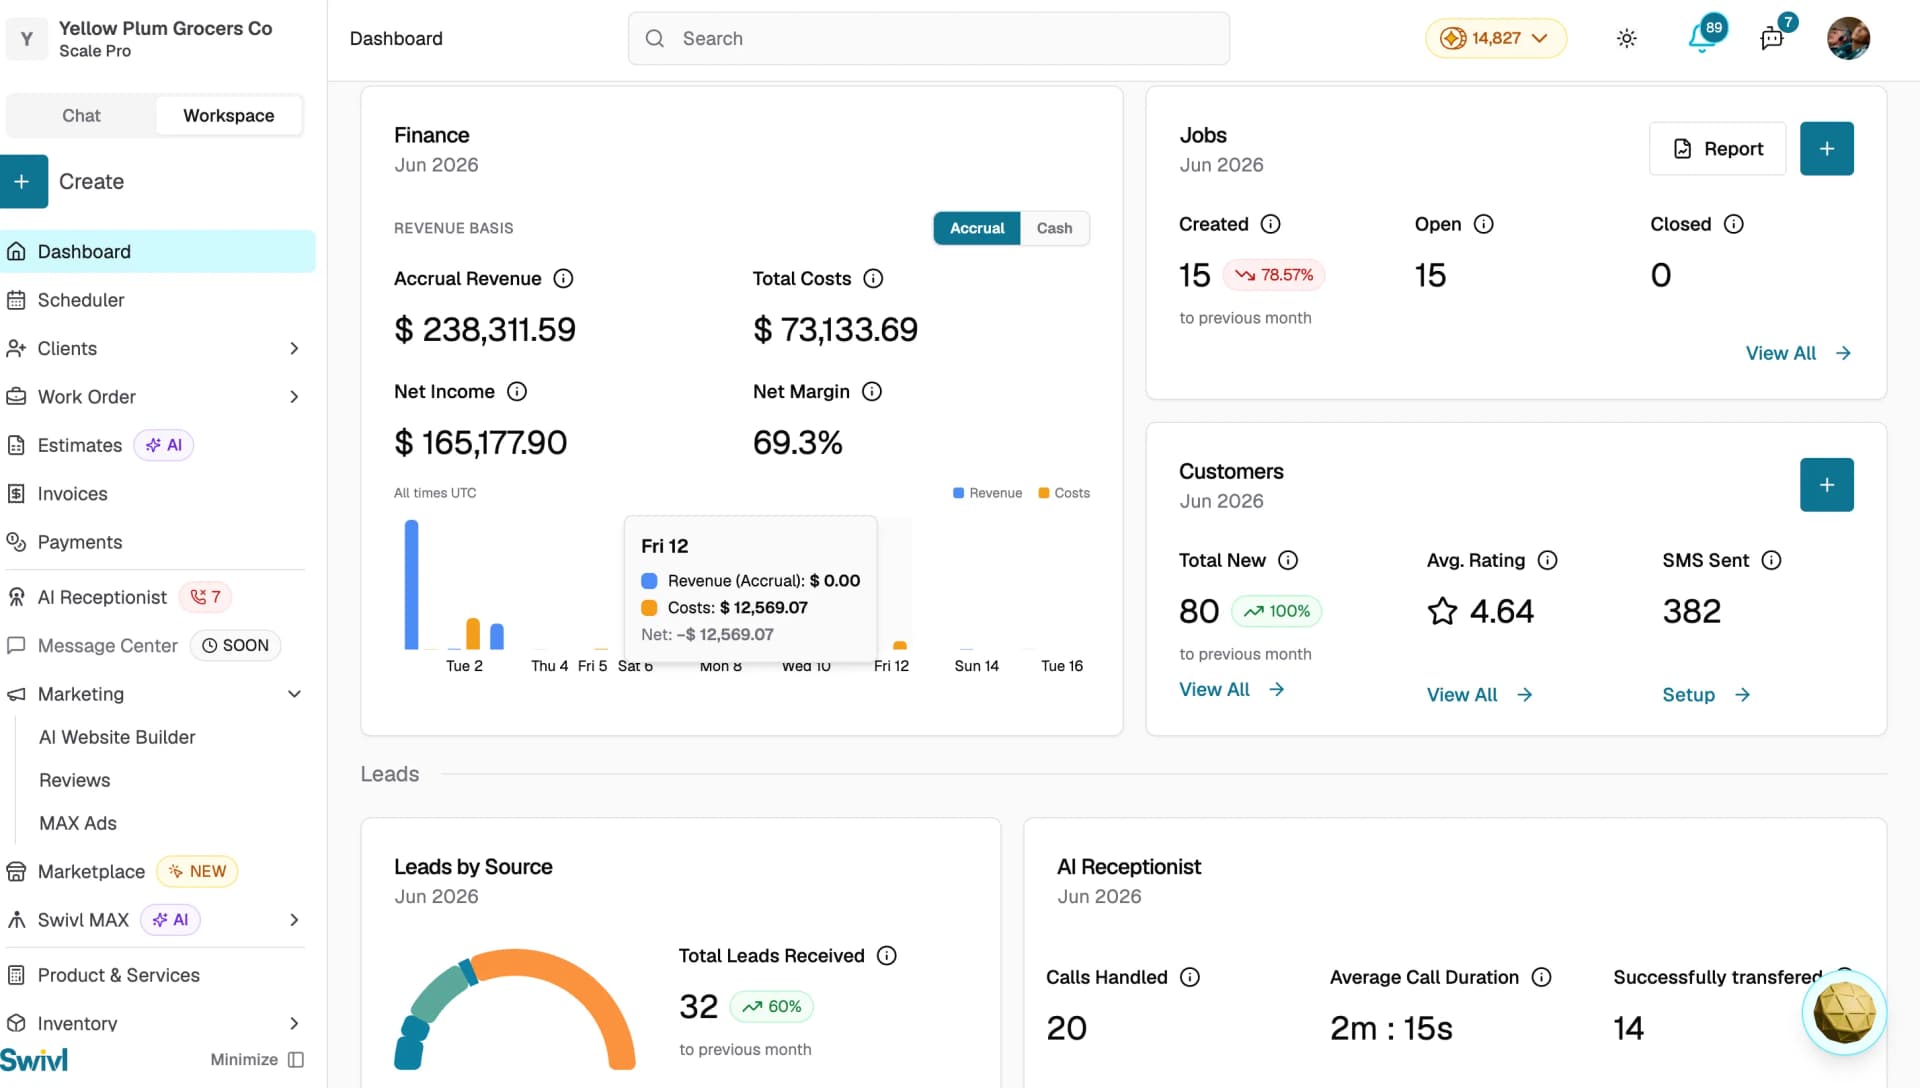Click the Fri 12 orange costs bar

point(899,645)
